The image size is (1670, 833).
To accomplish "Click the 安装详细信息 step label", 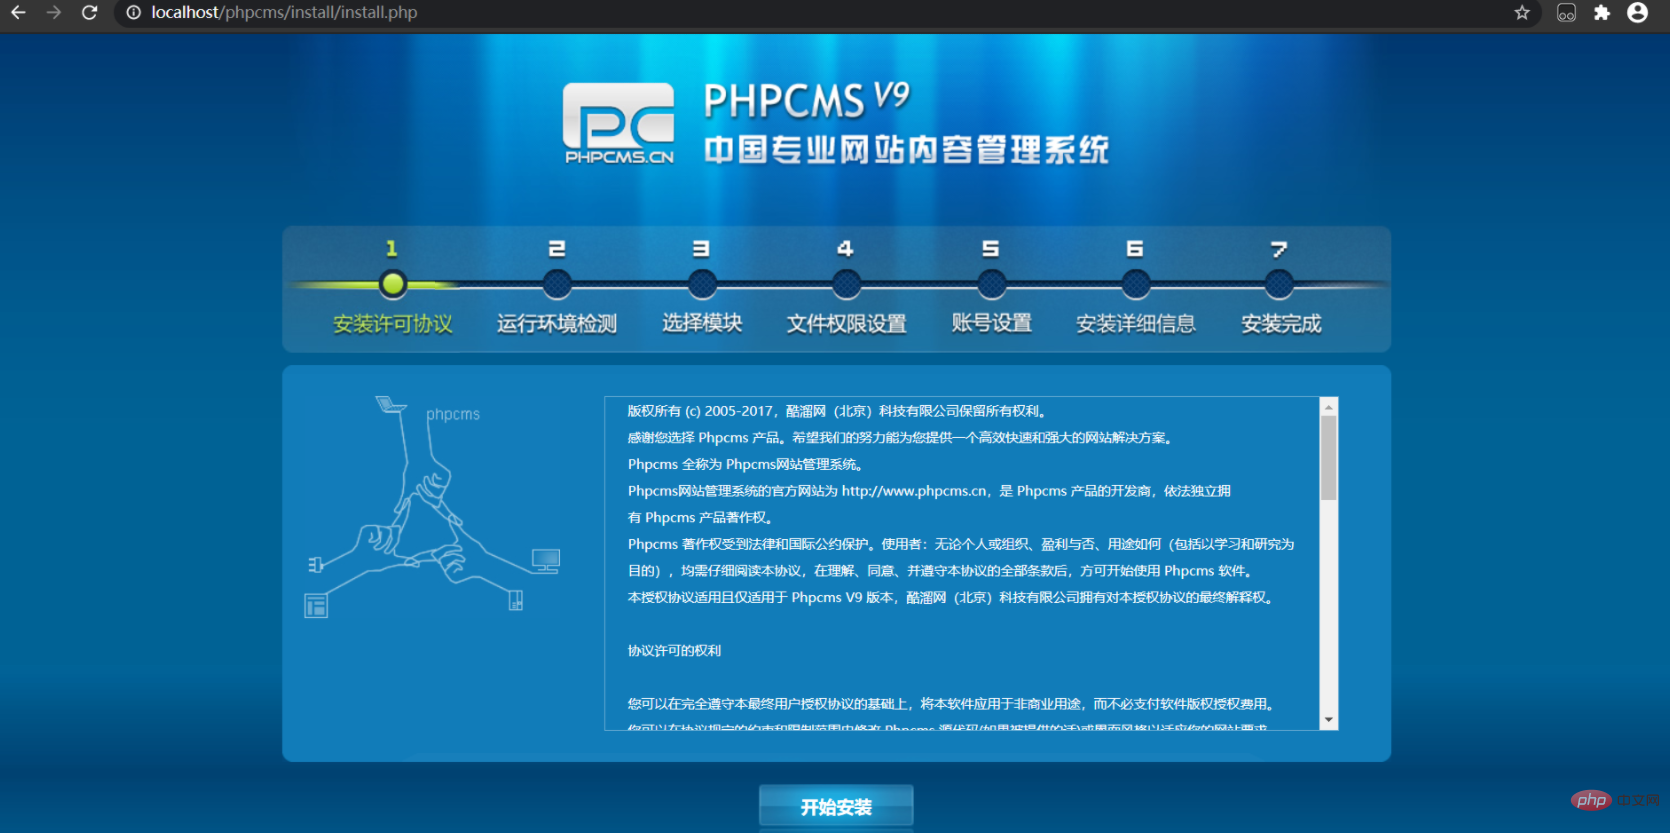I will pos(1136,324).
